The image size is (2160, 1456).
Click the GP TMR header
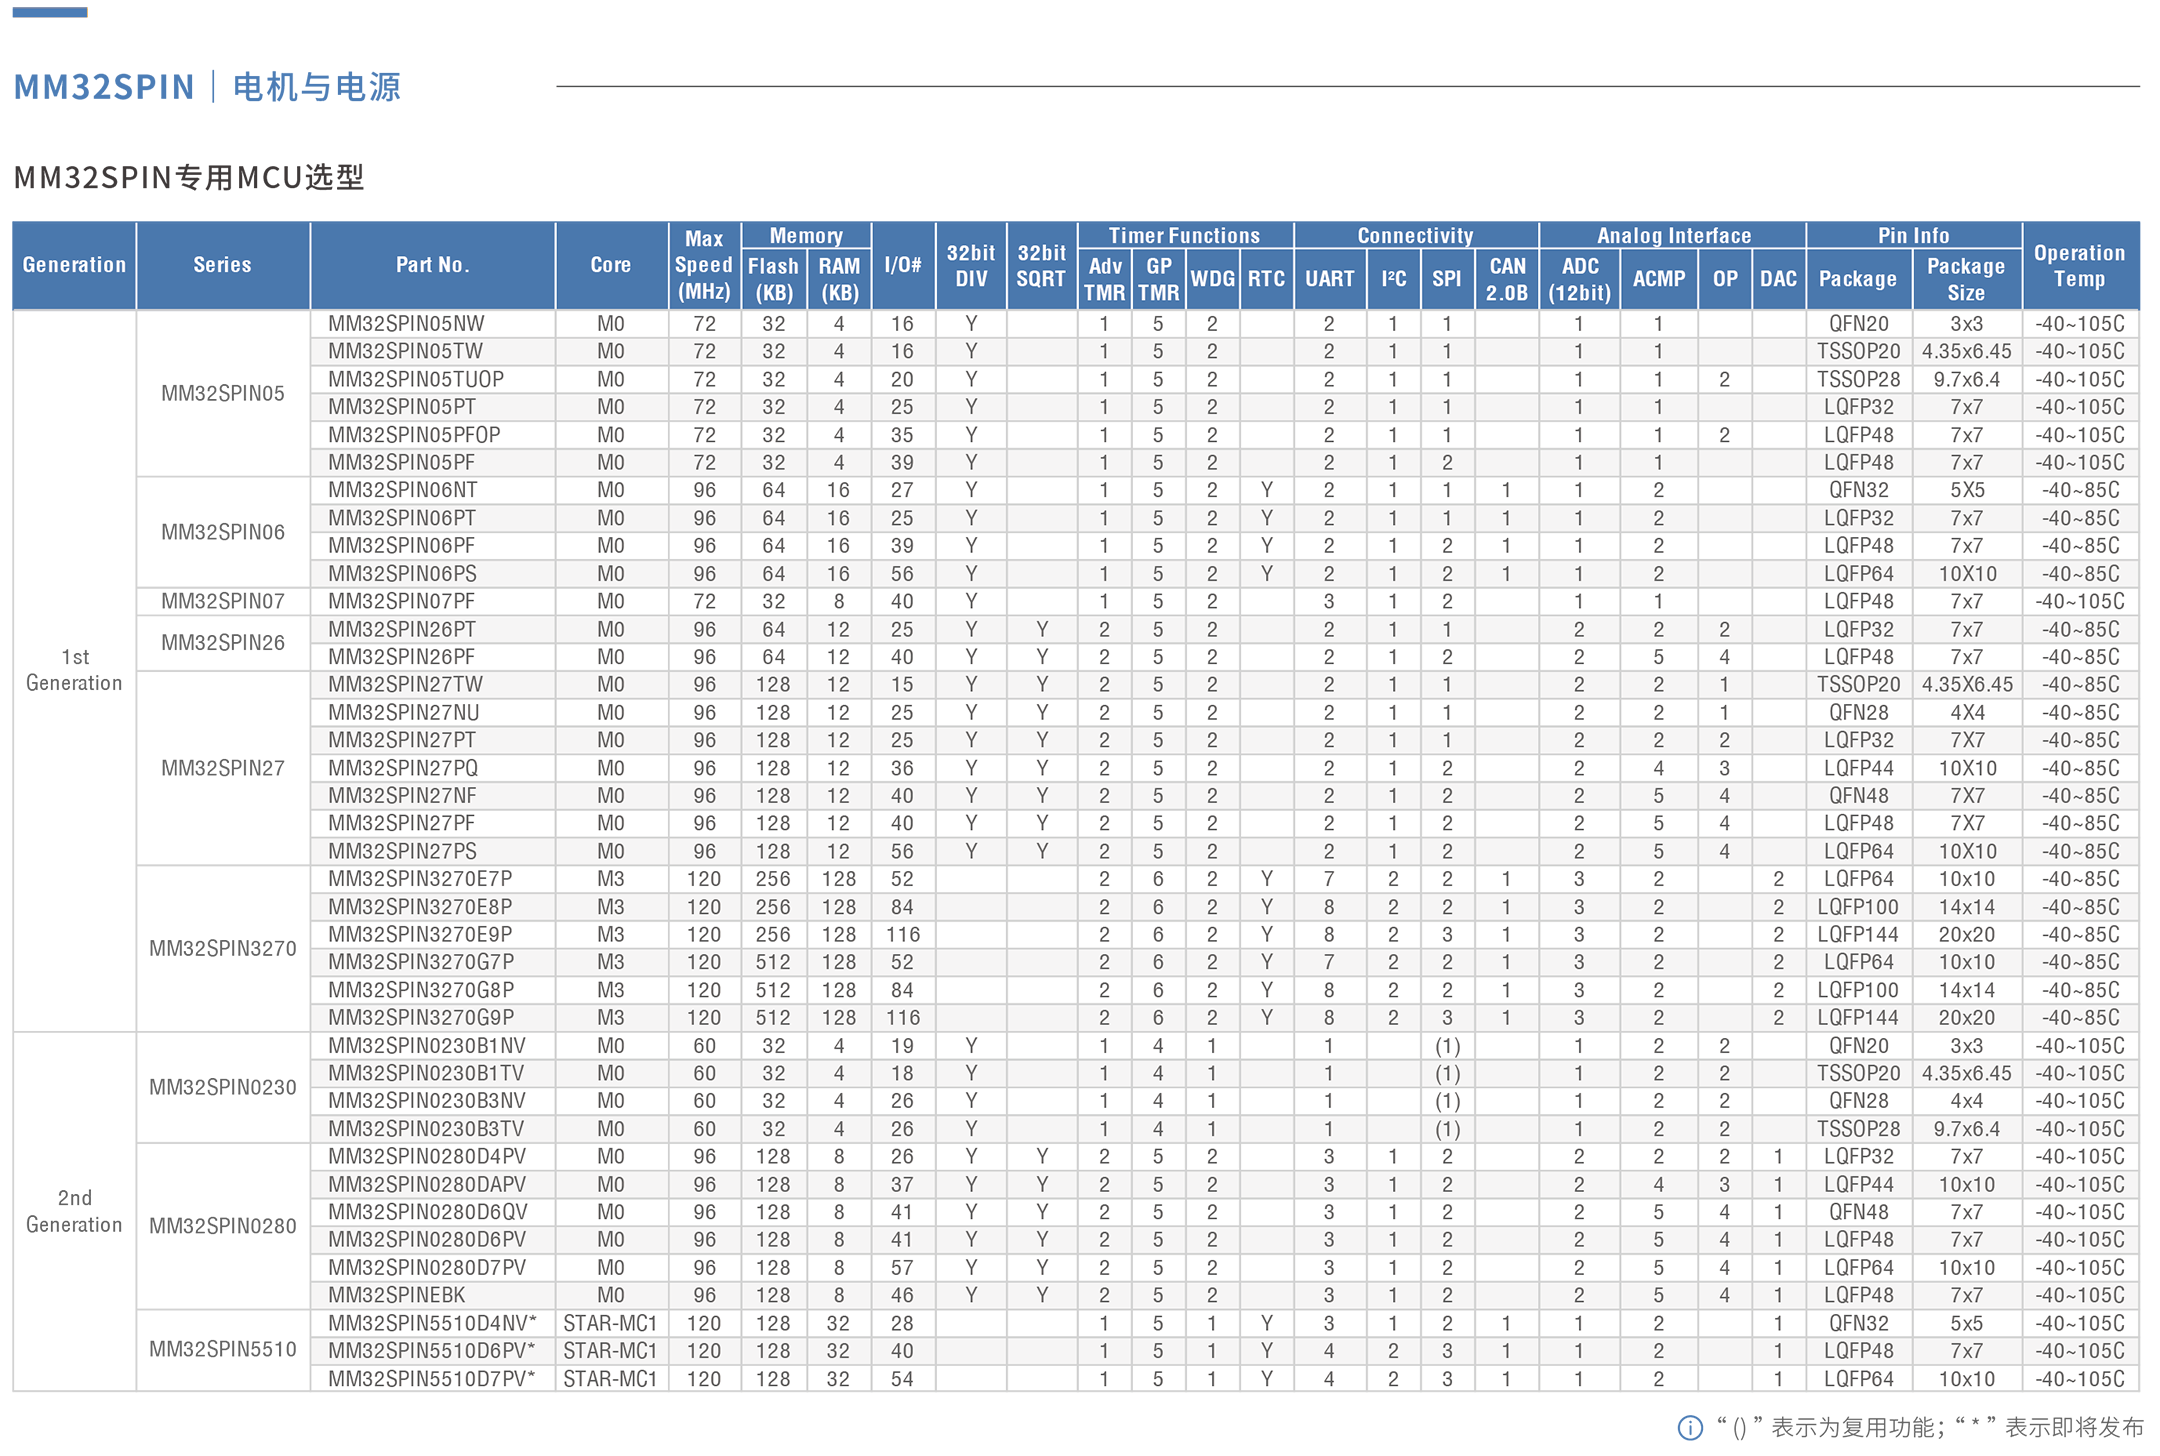pos(1158,279)
